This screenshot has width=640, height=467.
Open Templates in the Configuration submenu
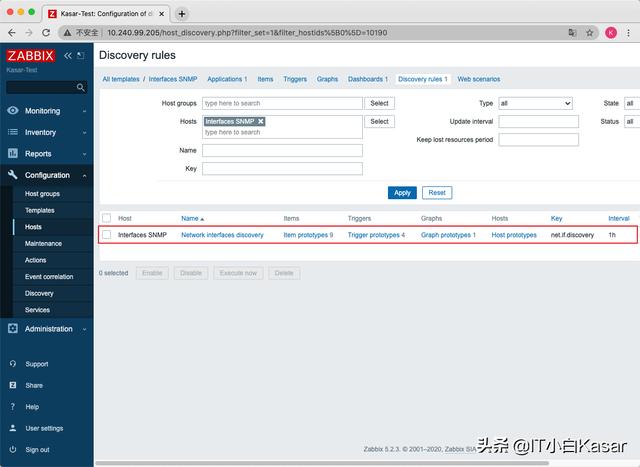(x=40, y=210)
